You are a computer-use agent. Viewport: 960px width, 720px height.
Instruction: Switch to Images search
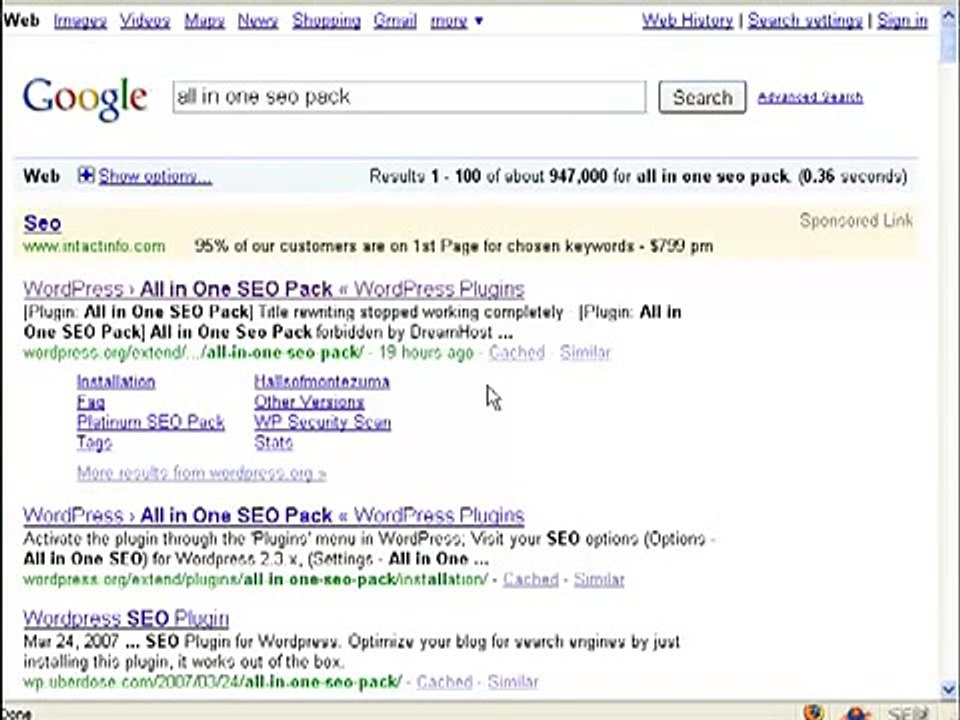(80, 21)
